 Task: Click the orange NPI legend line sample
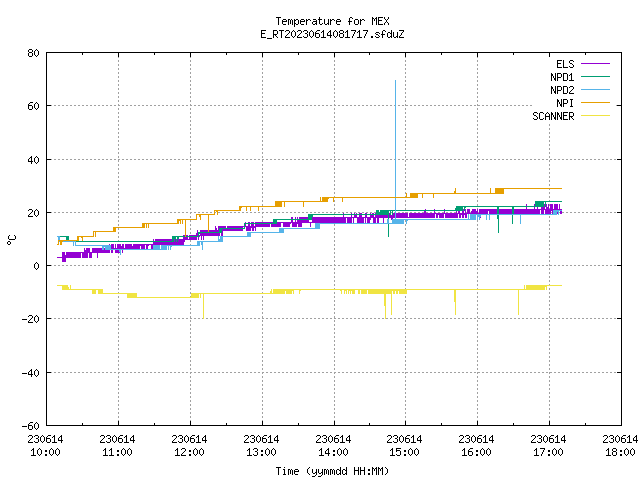[x=596, y=103]
